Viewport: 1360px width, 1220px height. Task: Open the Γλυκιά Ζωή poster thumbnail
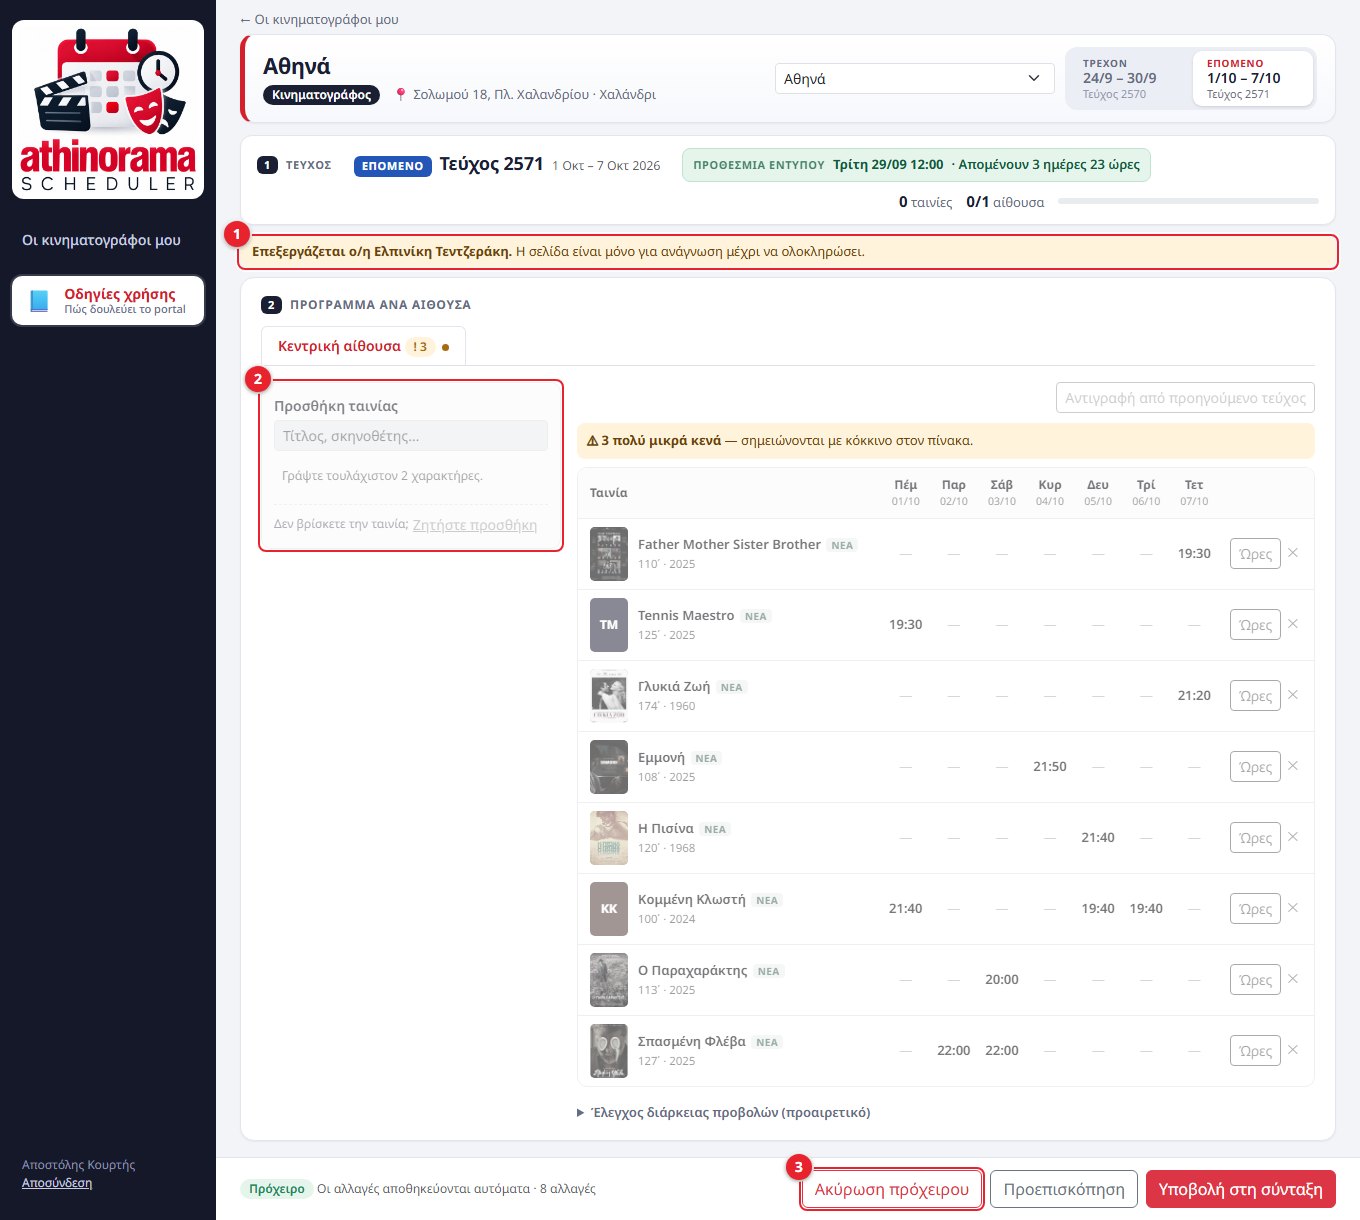point(609,696)
